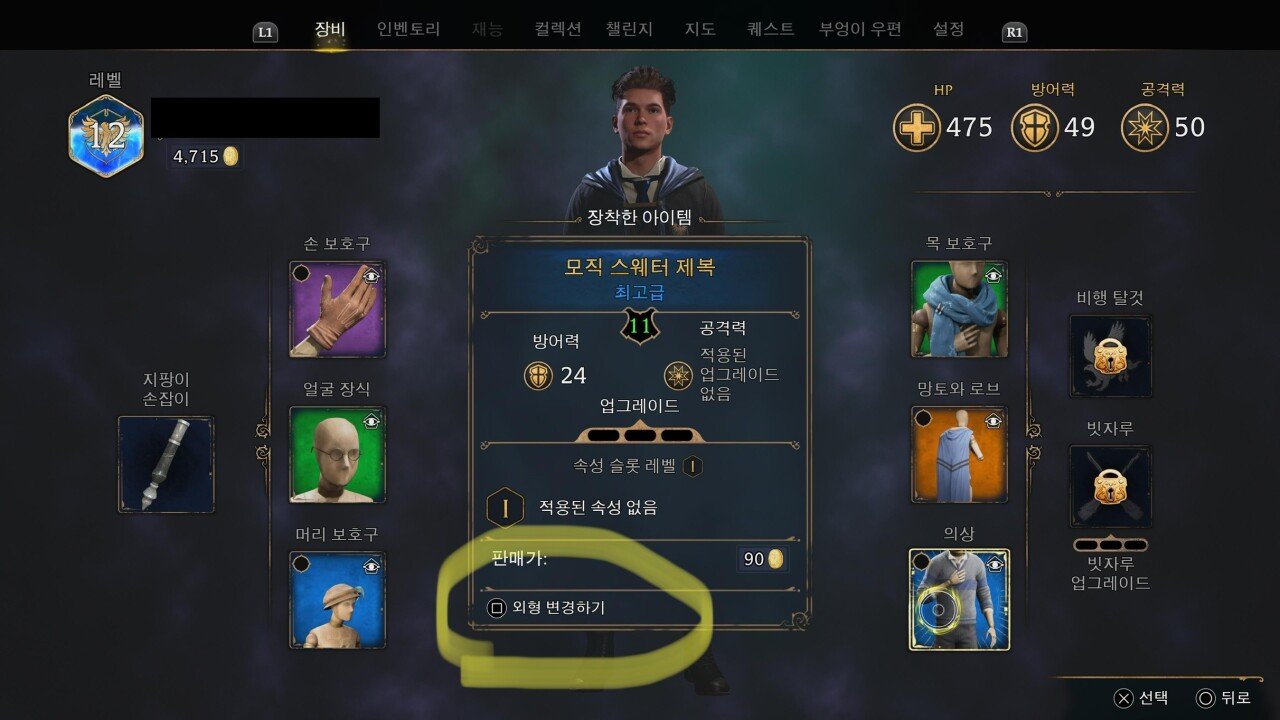Select the 목 보호구 scarf slot
This screenshot has height=720, width=1280.
click(x=959, y=309)
